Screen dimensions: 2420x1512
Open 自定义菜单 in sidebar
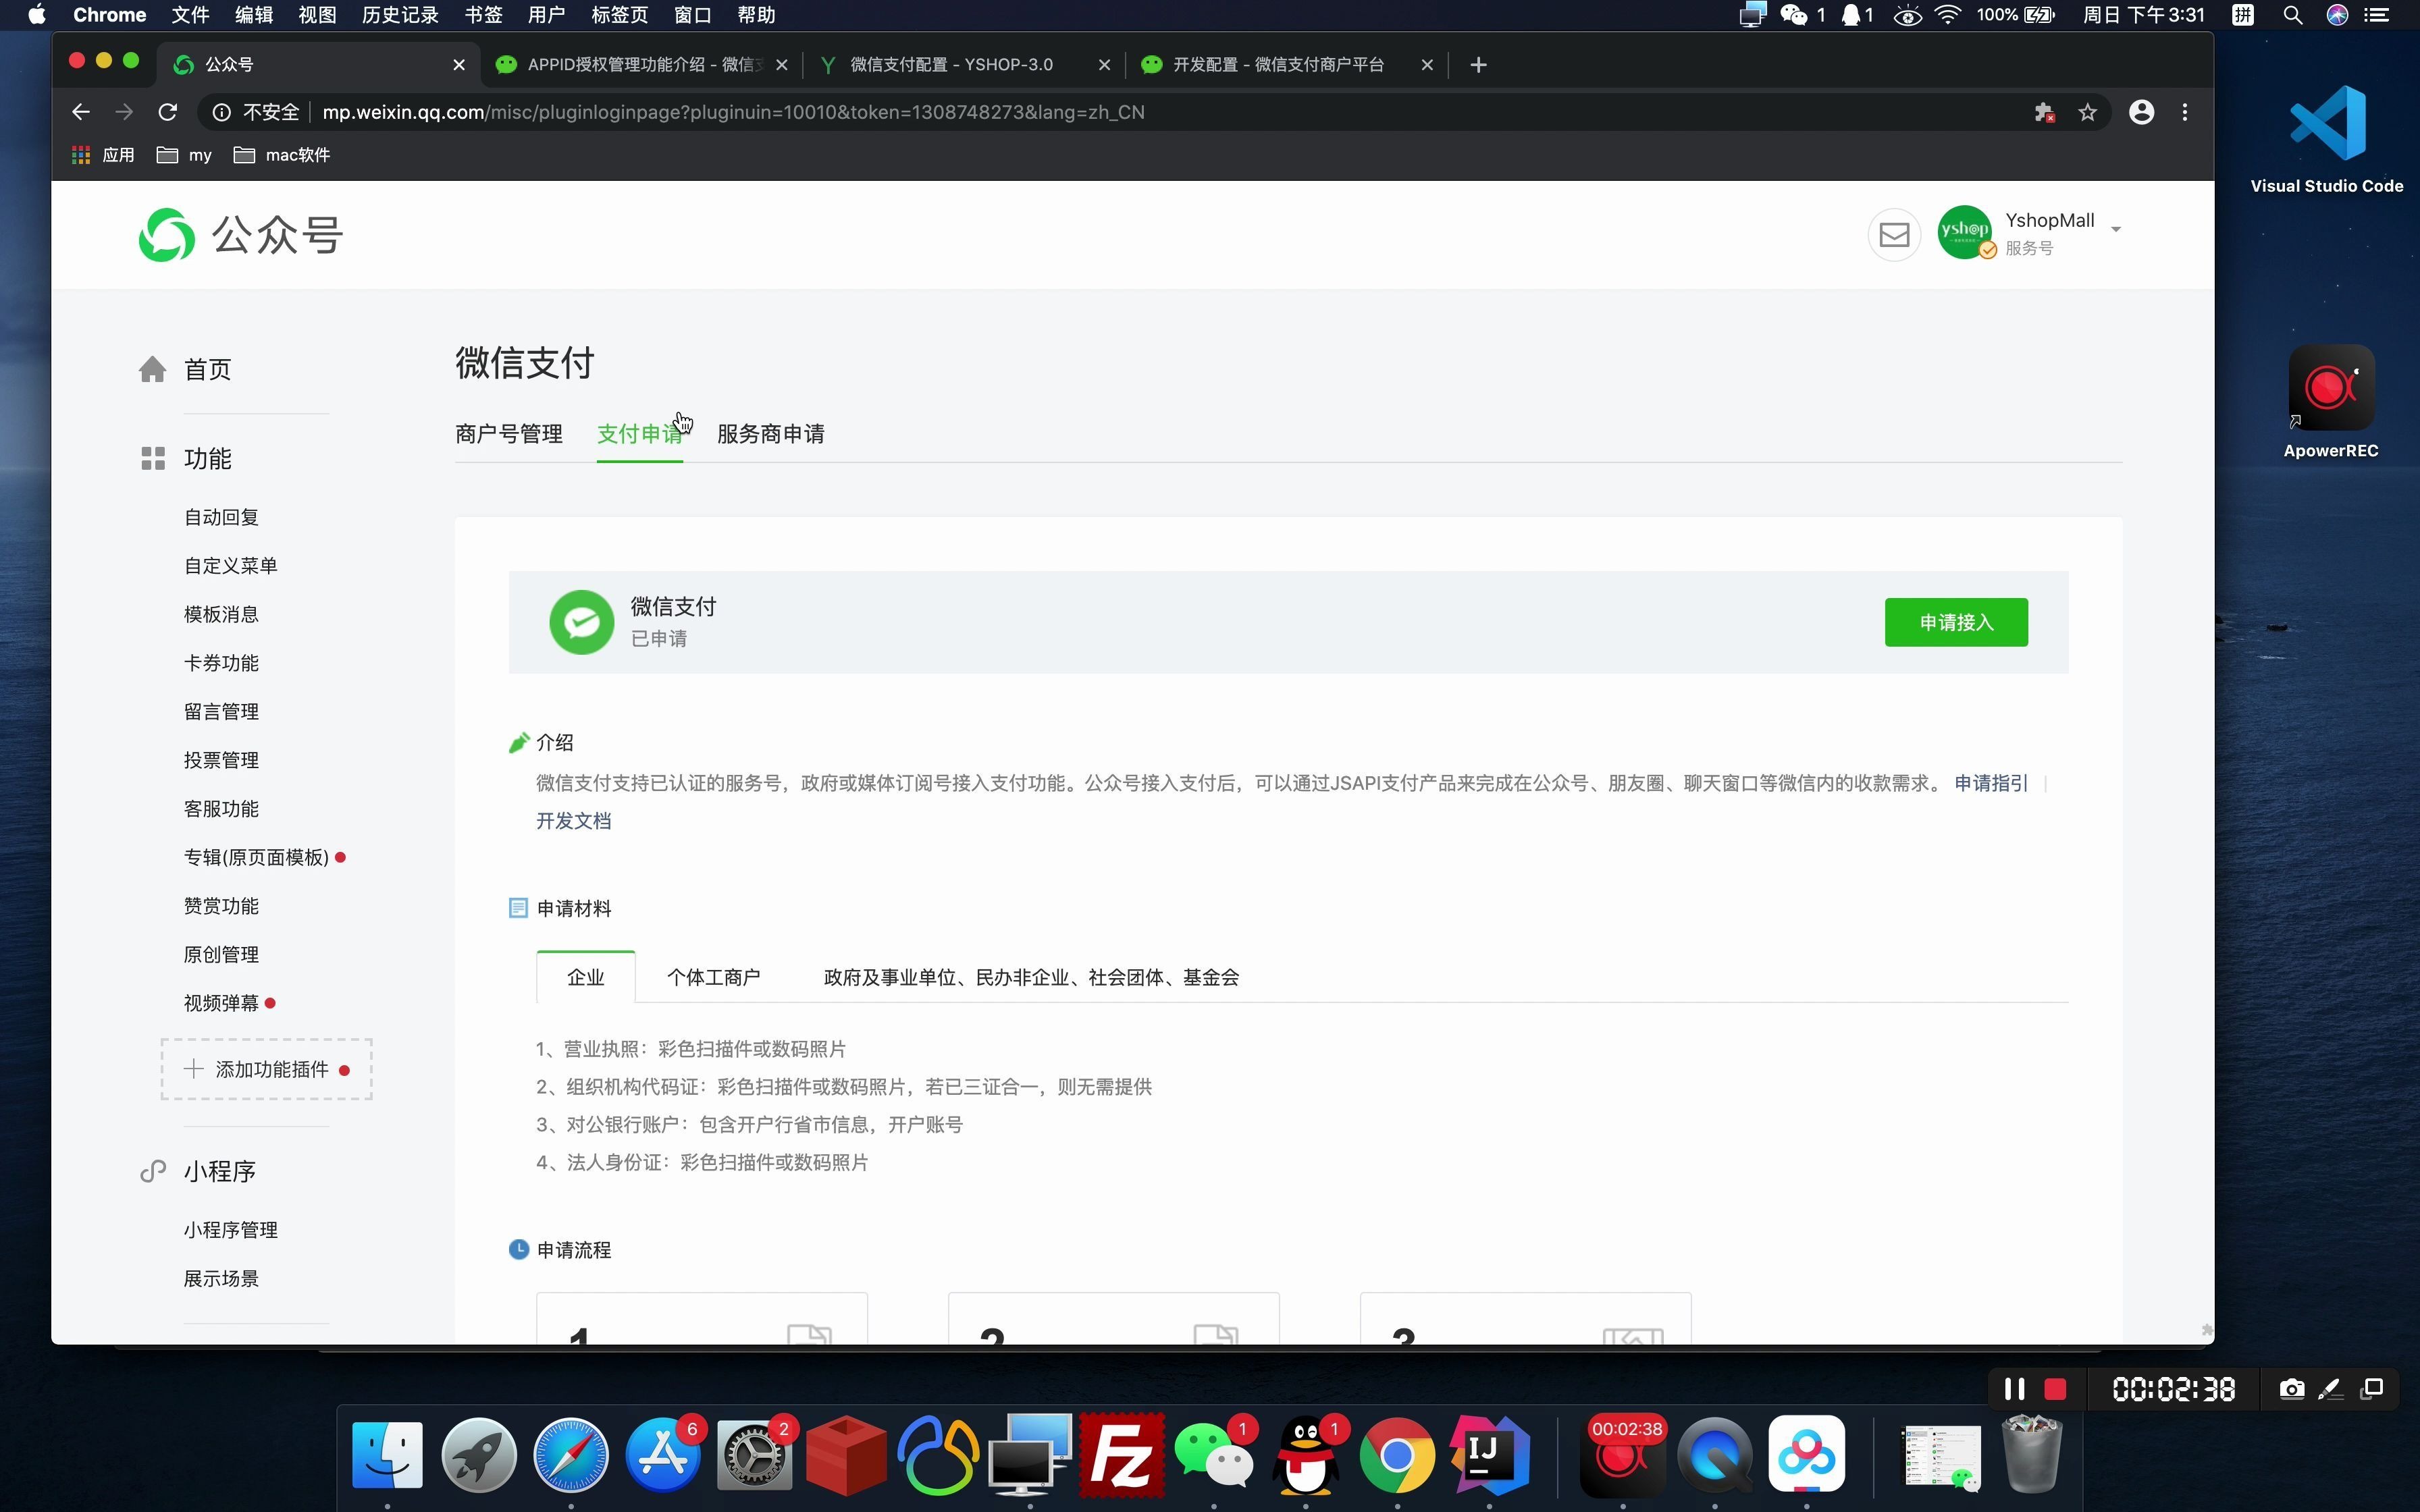click(230, 566)
